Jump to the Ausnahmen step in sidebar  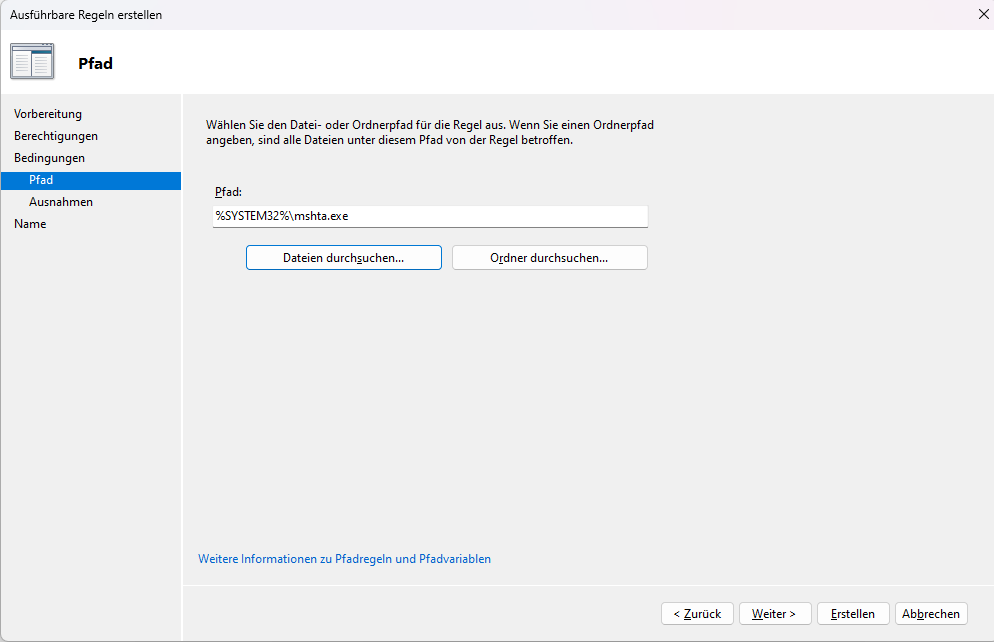tap(61, 202)
